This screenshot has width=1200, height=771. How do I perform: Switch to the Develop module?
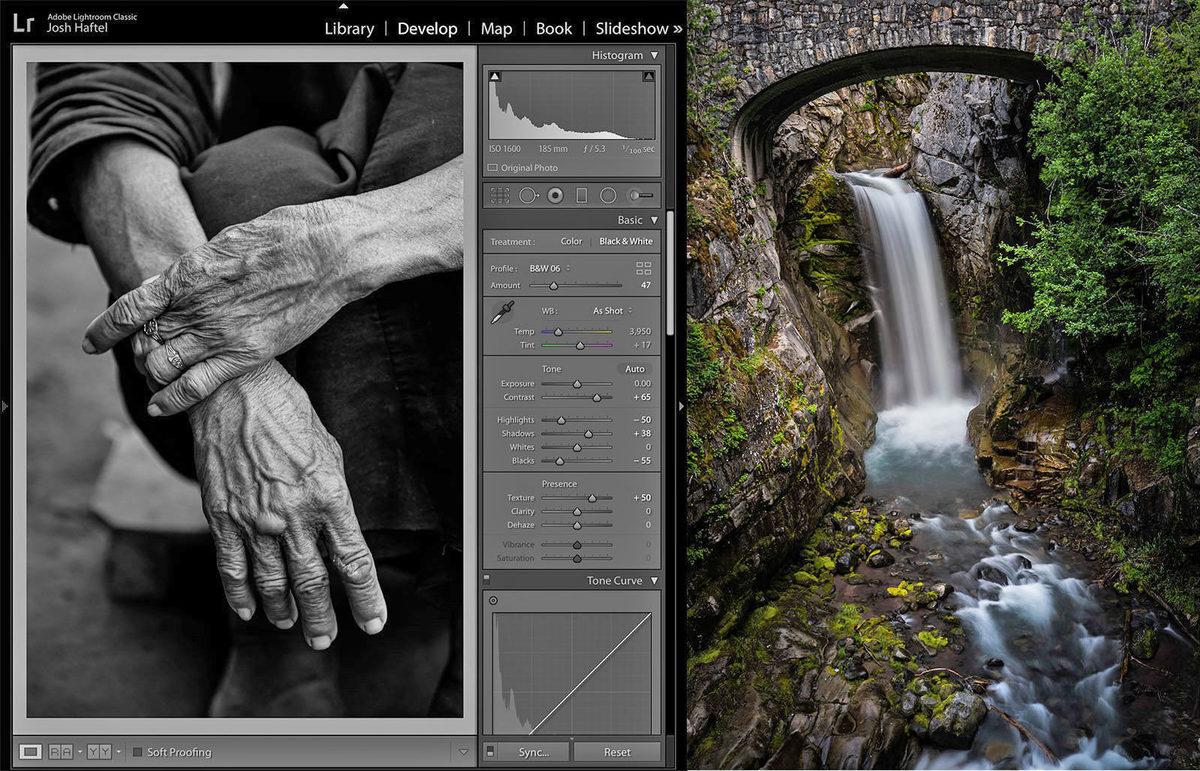pyautogui.click(x=428, y=28)
